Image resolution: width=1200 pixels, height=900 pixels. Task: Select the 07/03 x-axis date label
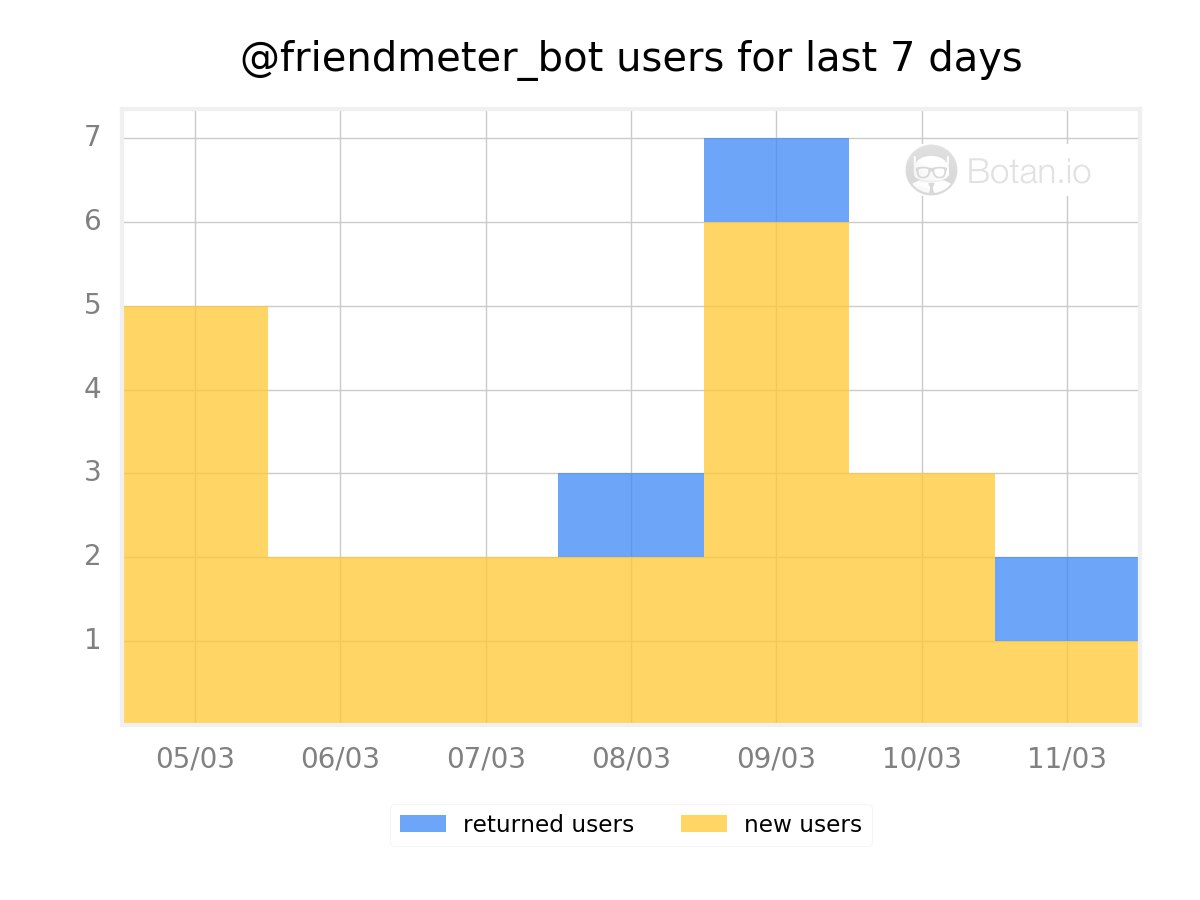[x=486, y=758]
